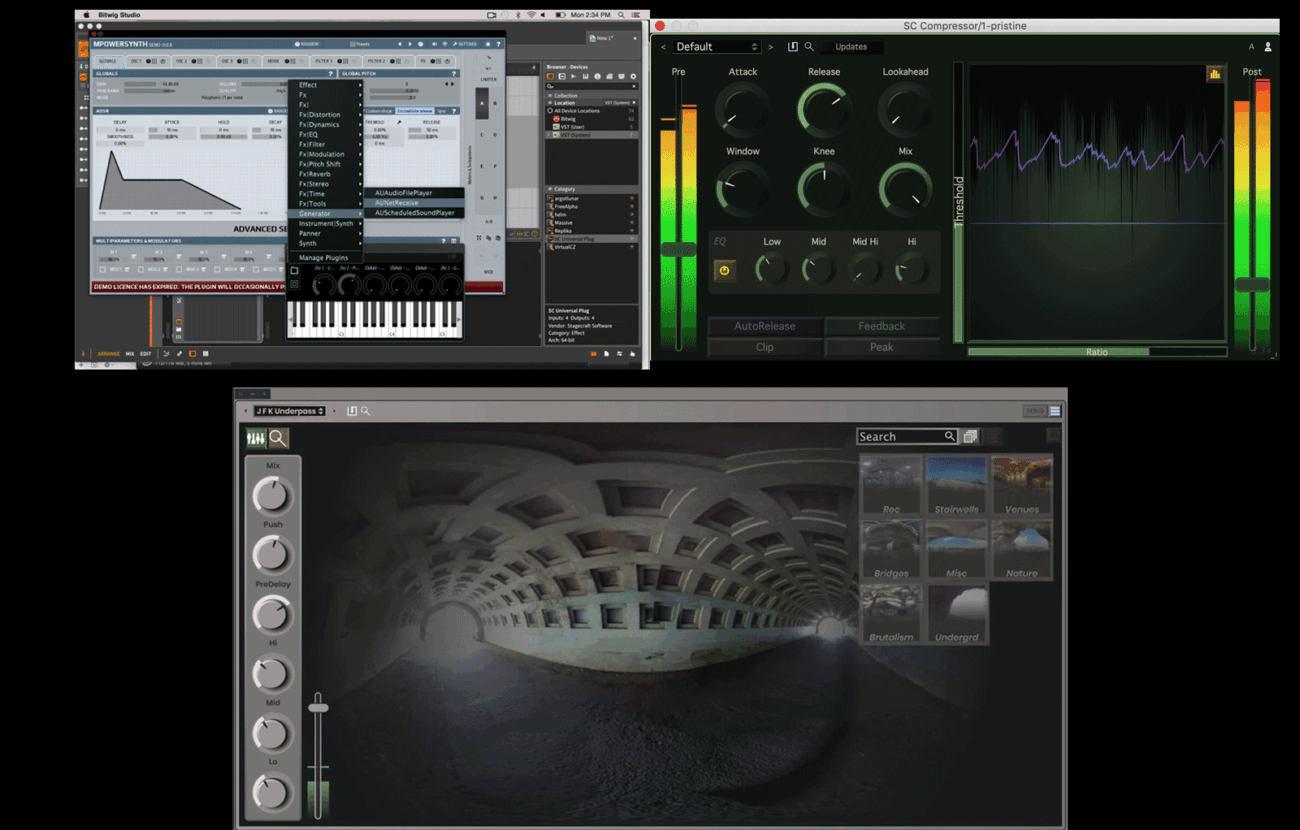Click the Bitwig browser devices orange icon
The width and height of the screenshot is (1300, 830).
click(550, 76)
